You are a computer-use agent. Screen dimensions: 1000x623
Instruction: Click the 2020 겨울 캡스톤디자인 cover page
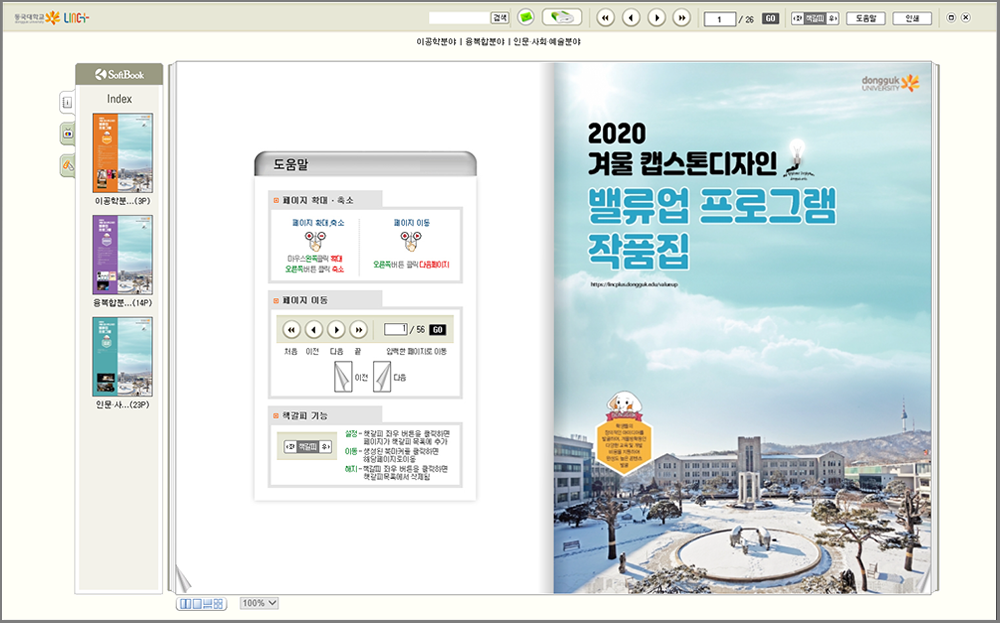[x=742, y=328]
